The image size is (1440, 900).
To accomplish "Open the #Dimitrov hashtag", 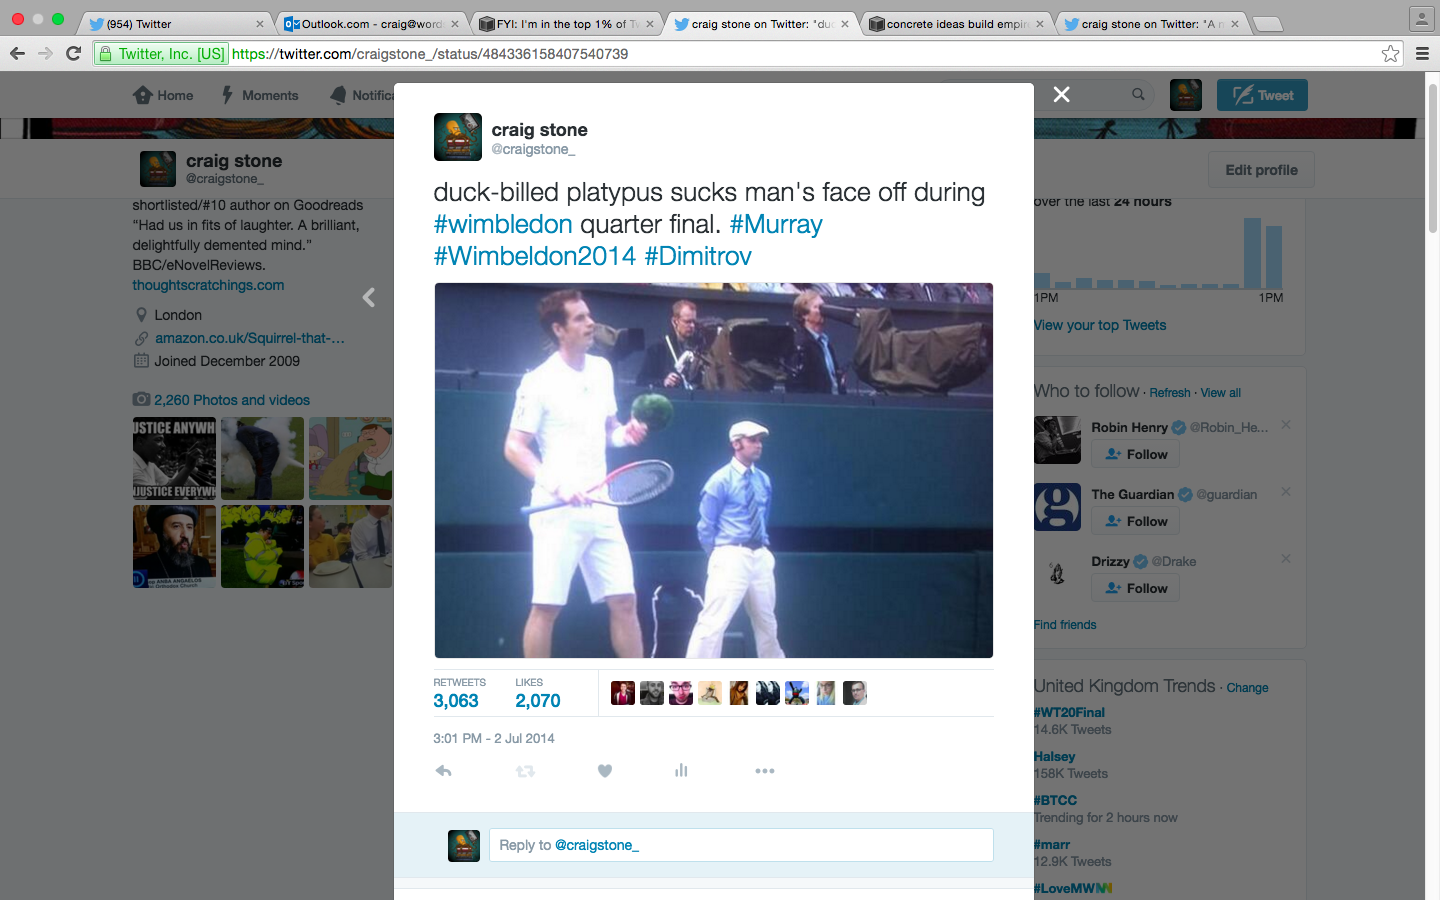I will [x=698, y=256].
